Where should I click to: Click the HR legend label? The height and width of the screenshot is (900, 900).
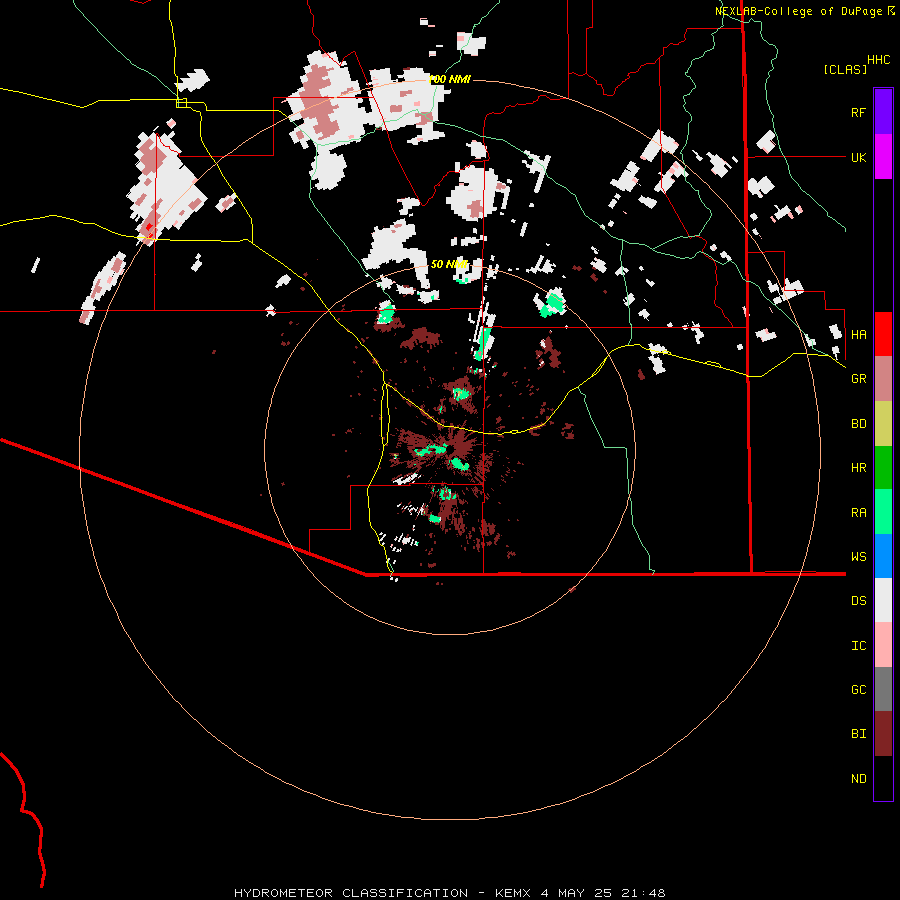858,468
